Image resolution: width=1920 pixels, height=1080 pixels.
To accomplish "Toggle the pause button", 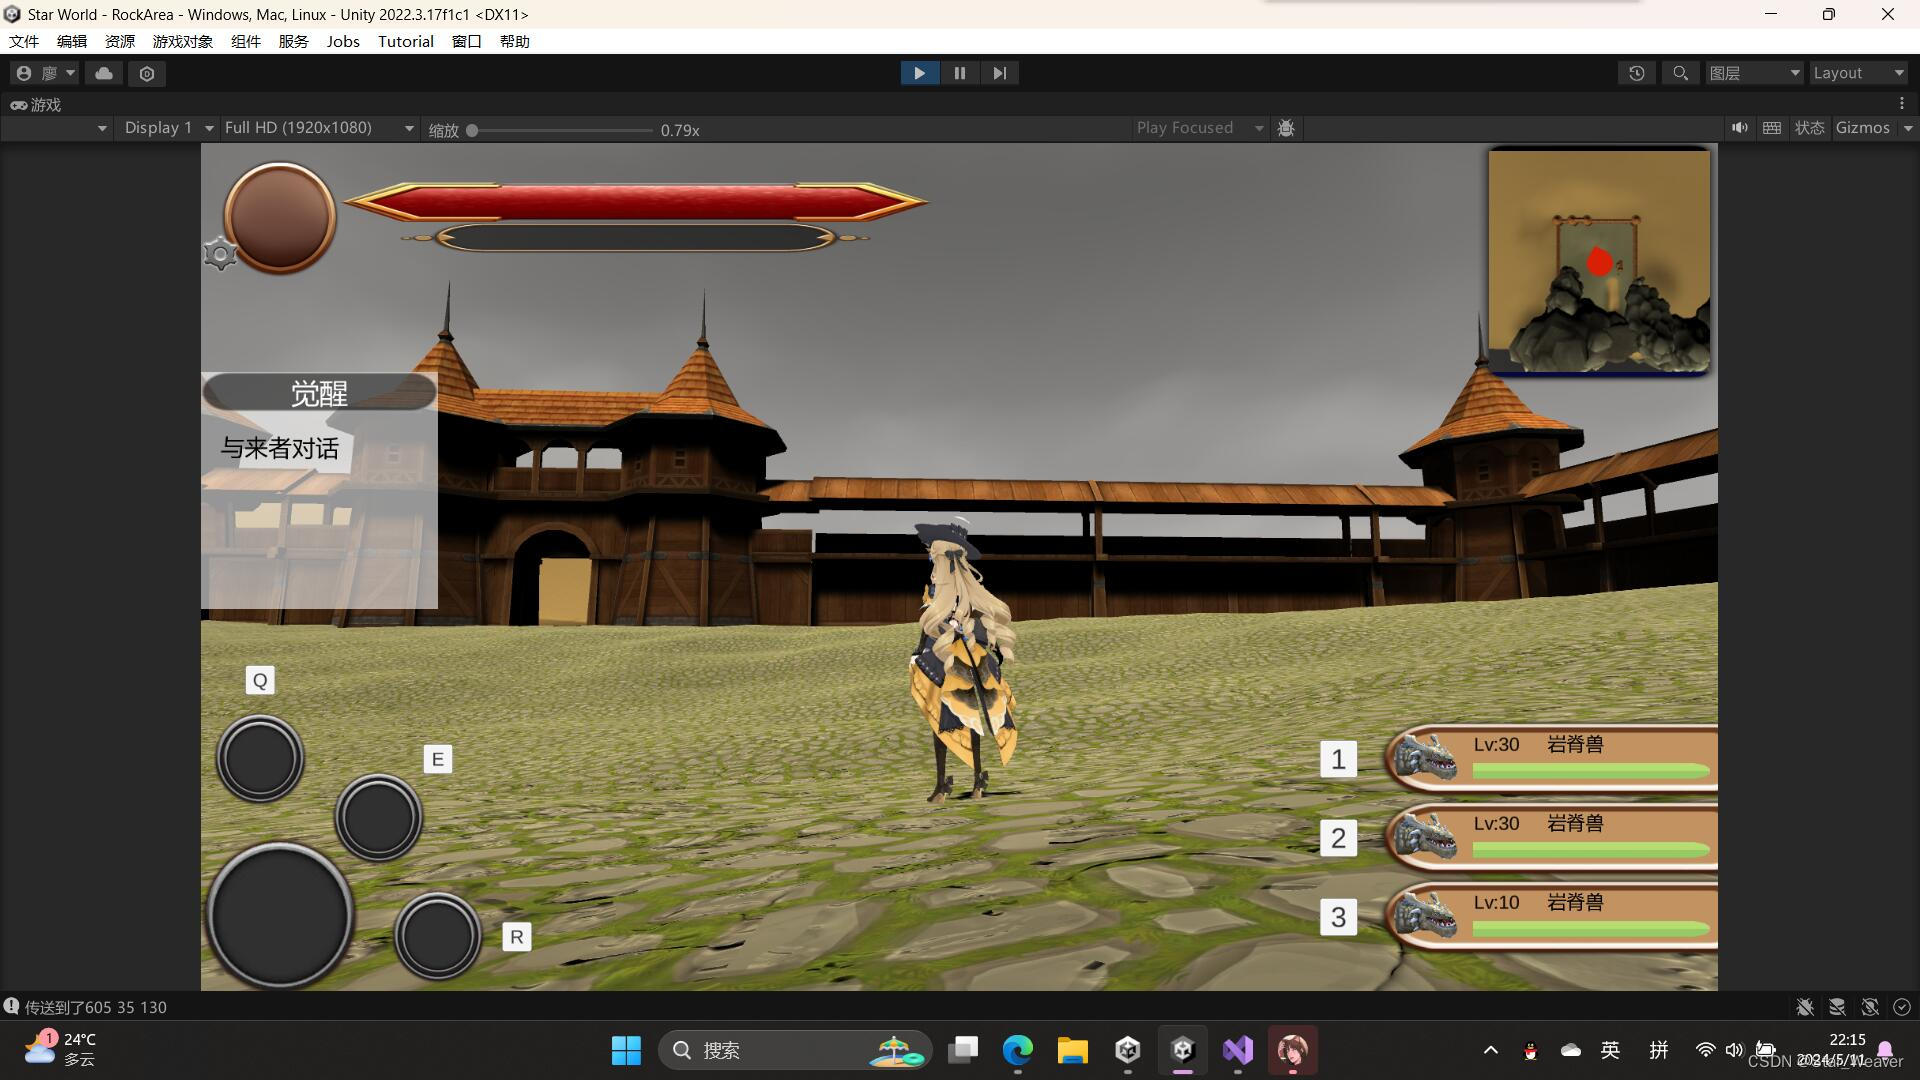I will [x=959, y=73].
